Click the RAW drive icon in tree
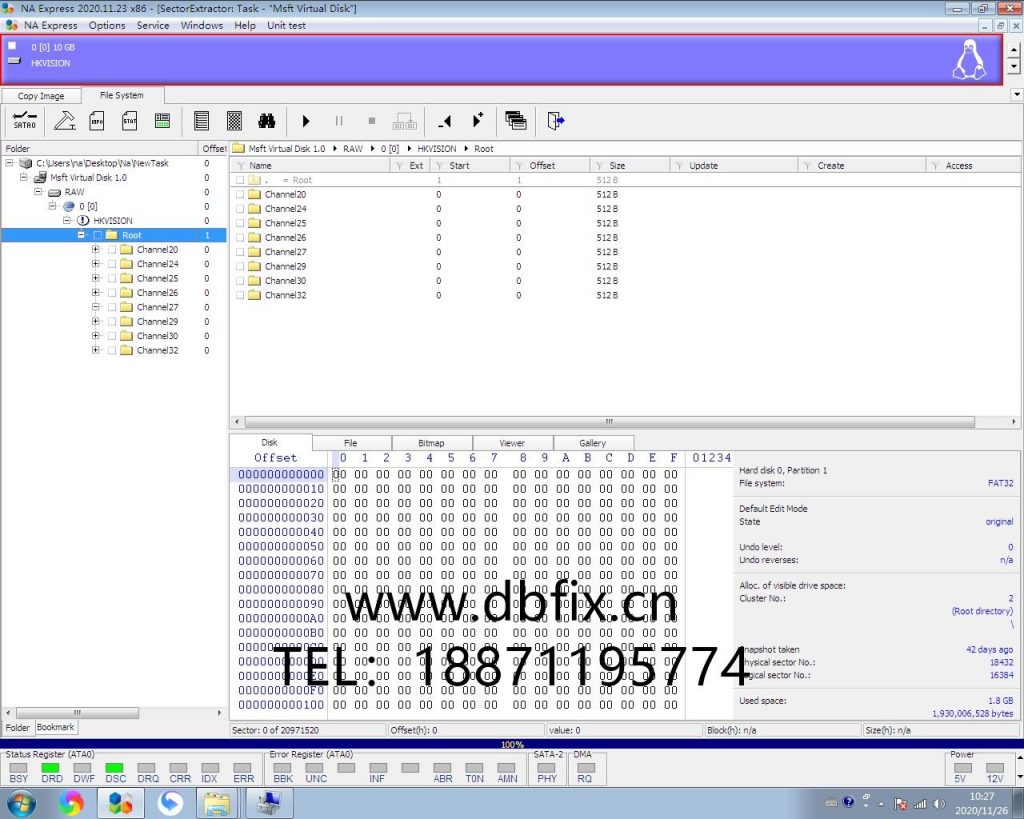1024x819 pixels. [x=54, y=192]
